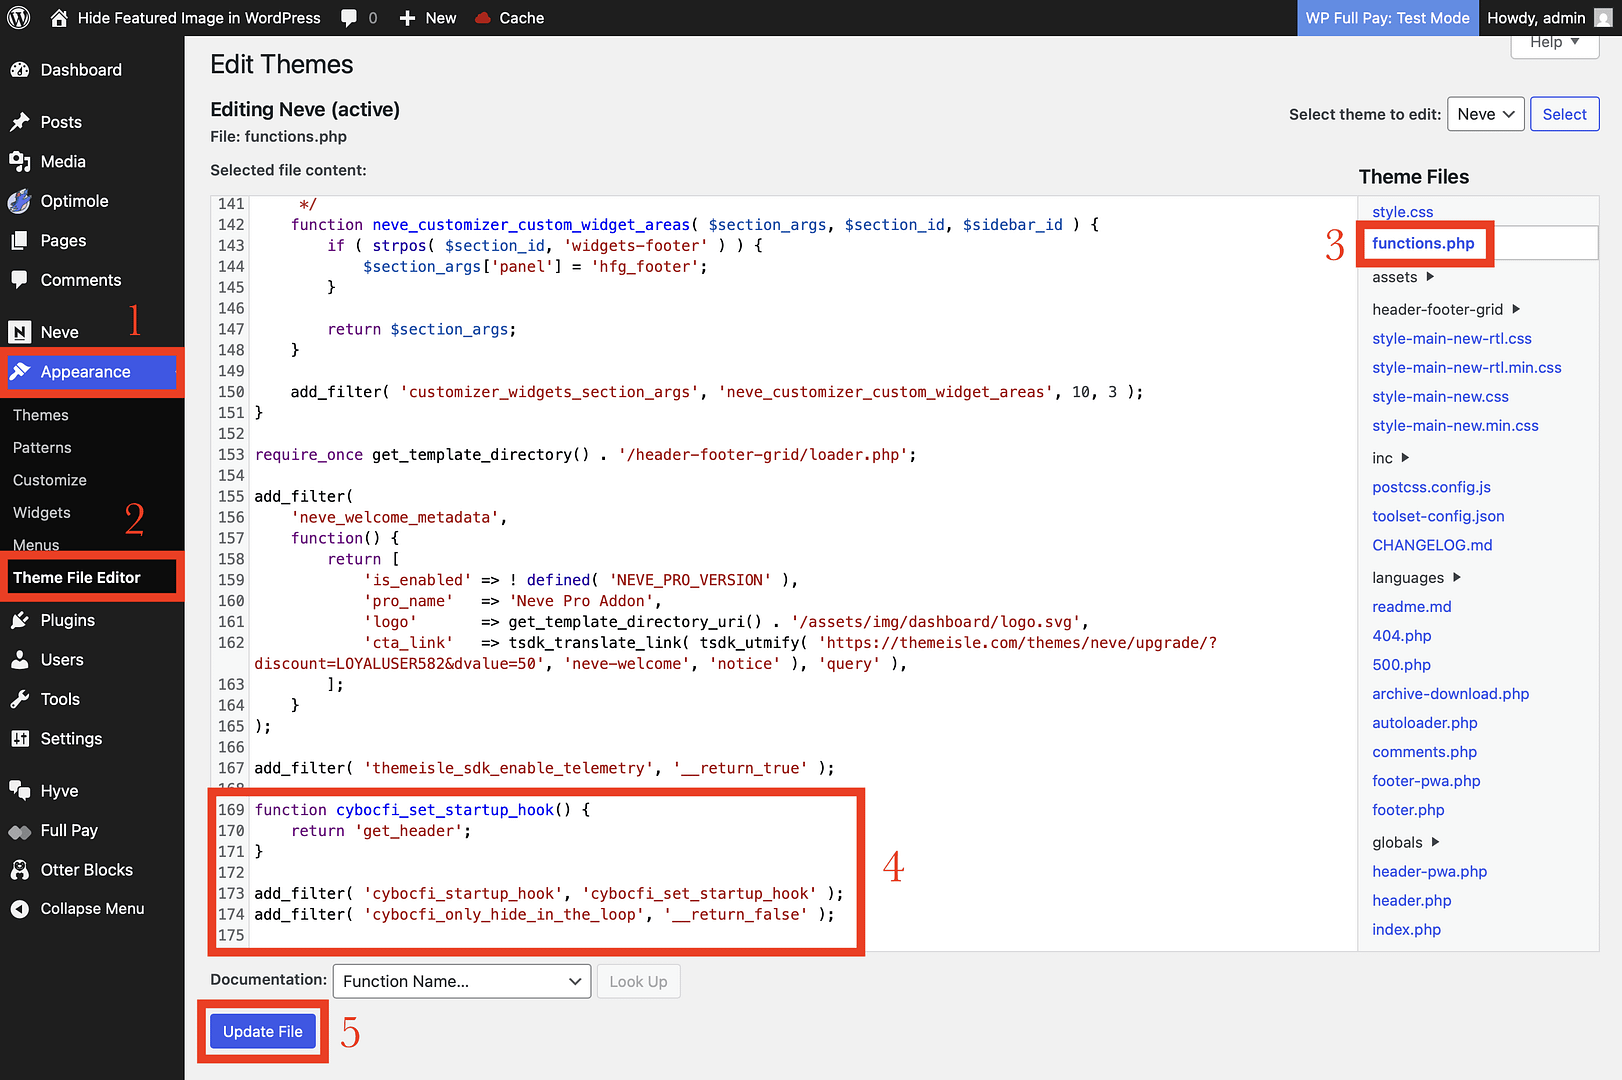Open style.css in theme files
This screenshot has width=1622, height=1080.
[x=1402, y=212]
